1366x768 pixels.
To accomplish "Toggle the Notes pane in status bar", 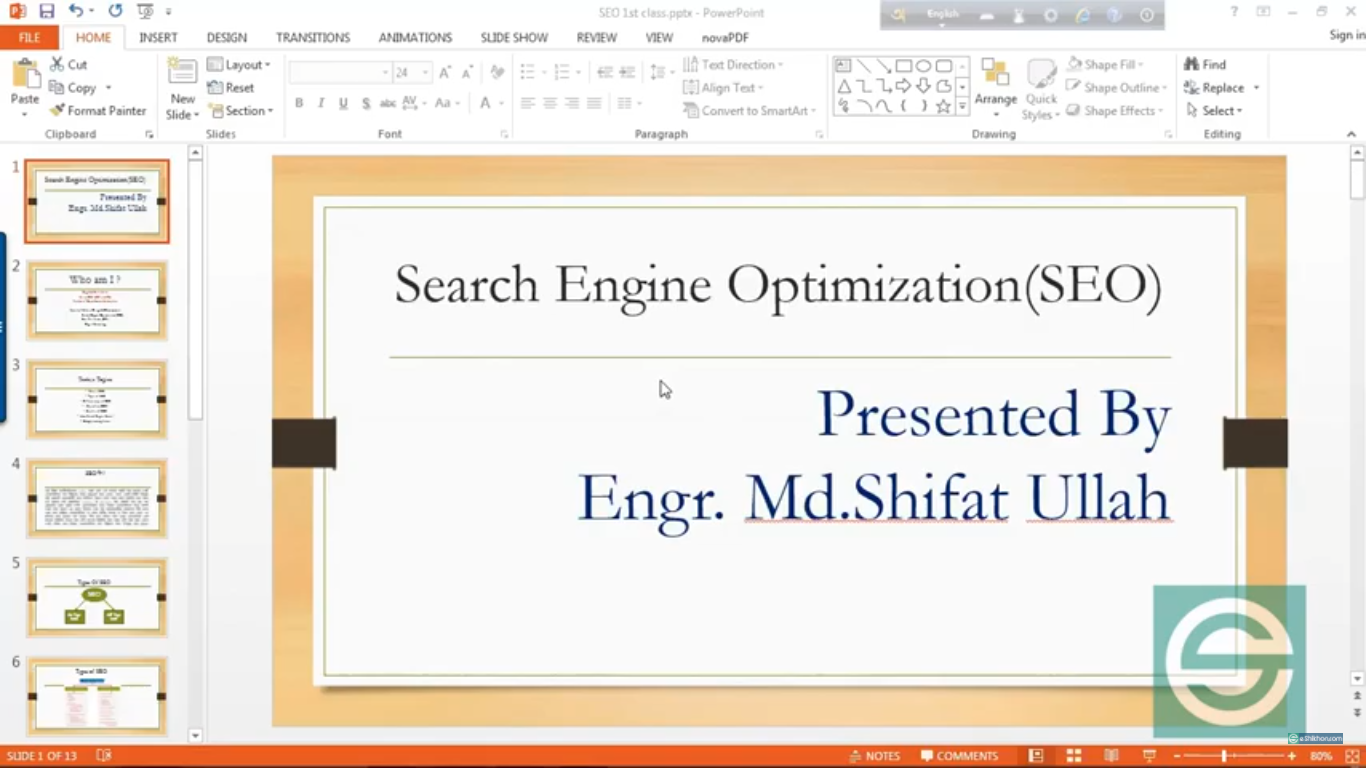I will pos(875,756).
